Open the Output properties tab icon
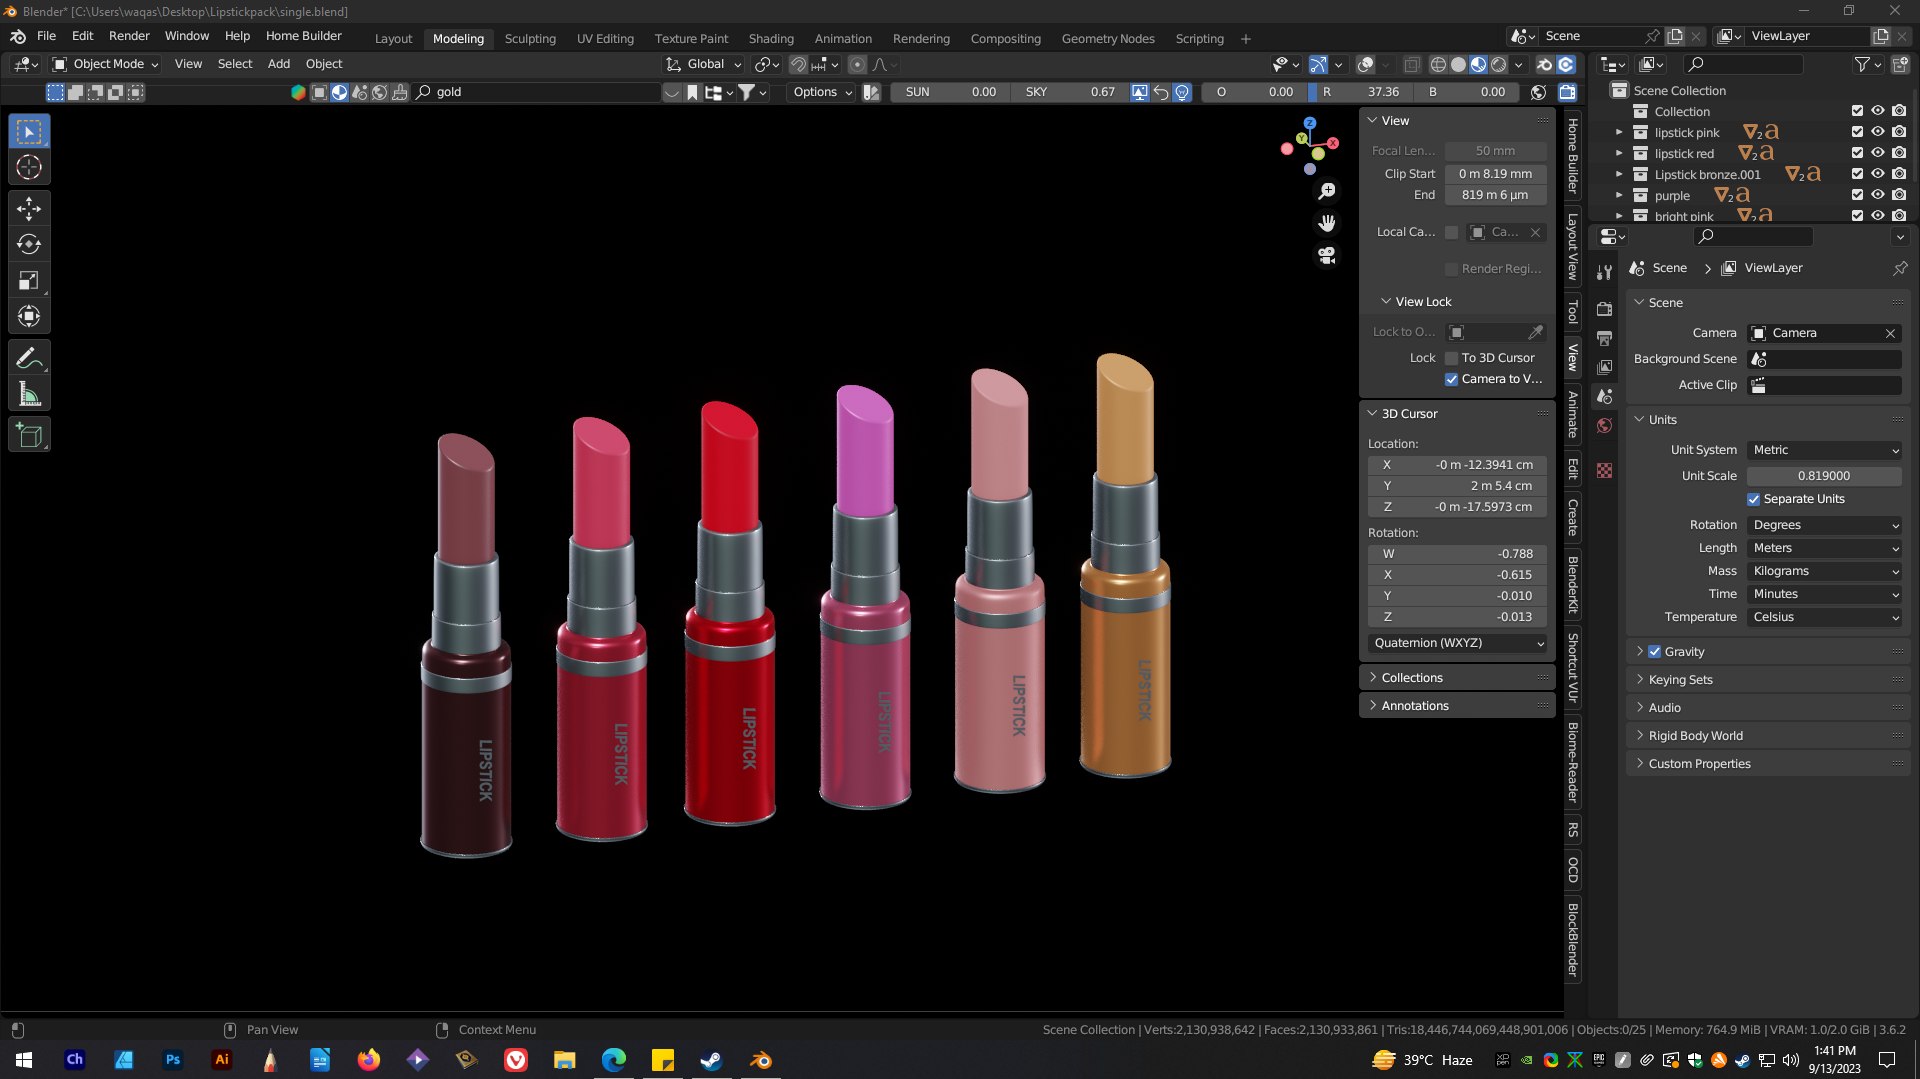Image resolution: width=1920 pixels, height=1079 pixels. [1604, 338]
